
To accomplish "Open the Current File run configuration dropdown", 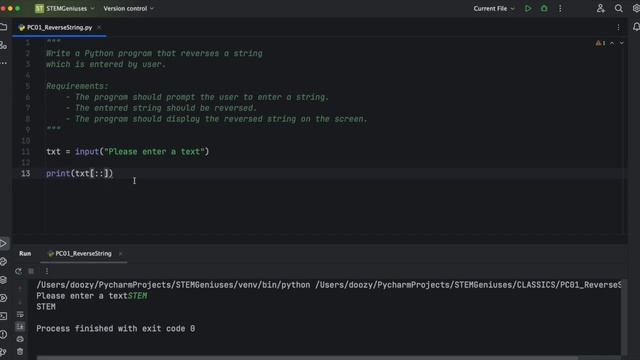I will [x=494, y=9].
